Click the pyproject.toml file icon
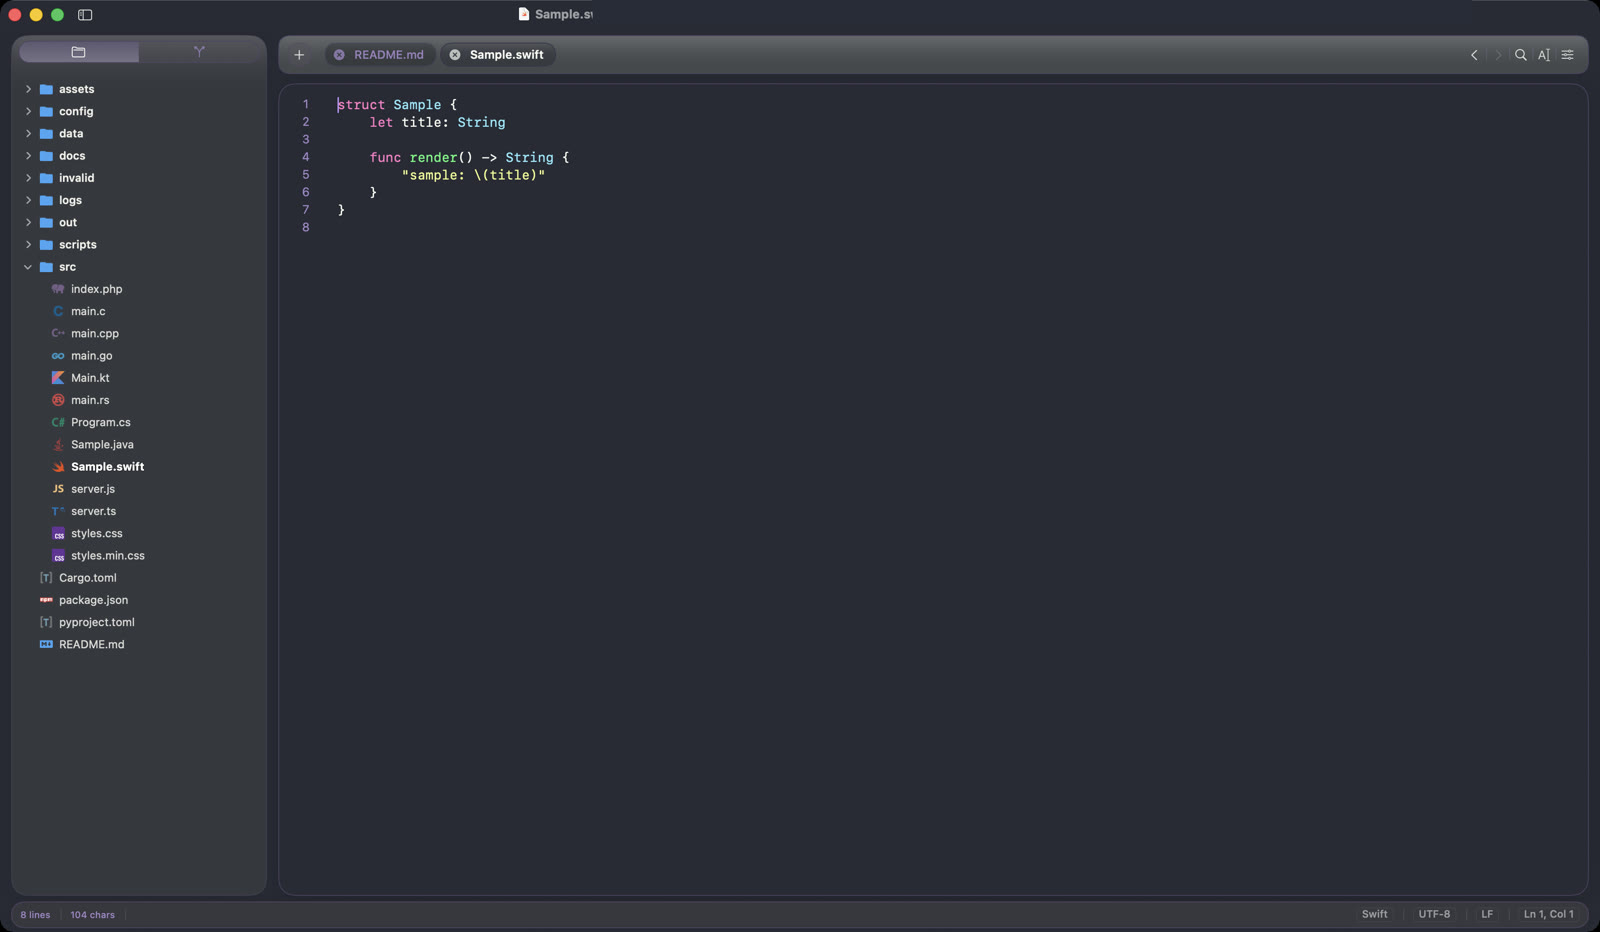This screenshot has width=1600, height=932. [46, 622]
